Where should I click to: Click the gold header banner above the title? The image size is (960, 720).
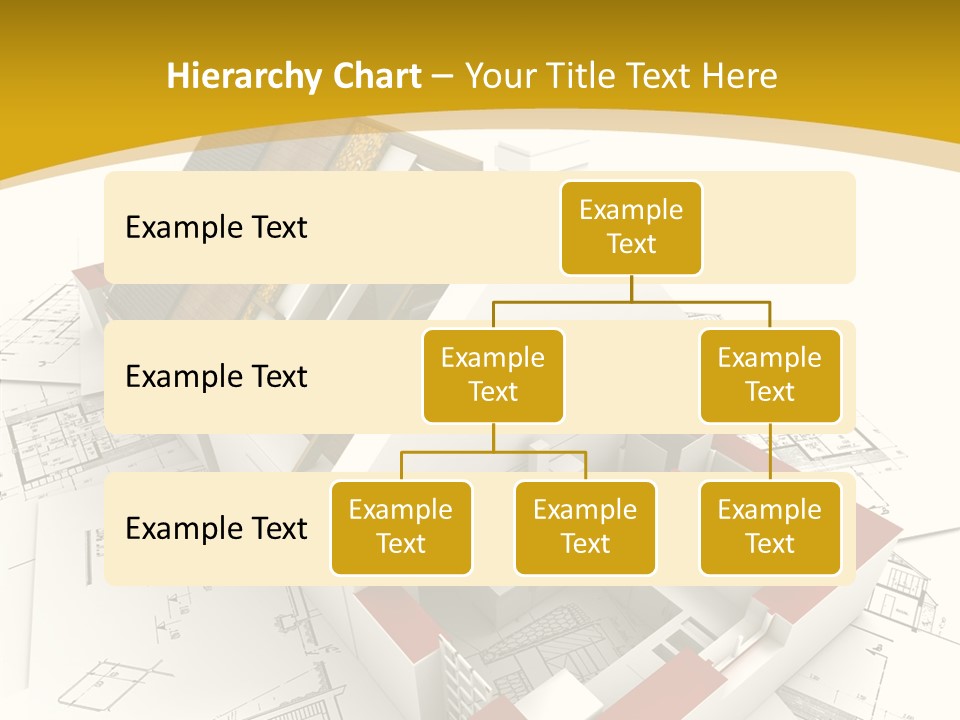pyautogui.click(x=480, y=25)
